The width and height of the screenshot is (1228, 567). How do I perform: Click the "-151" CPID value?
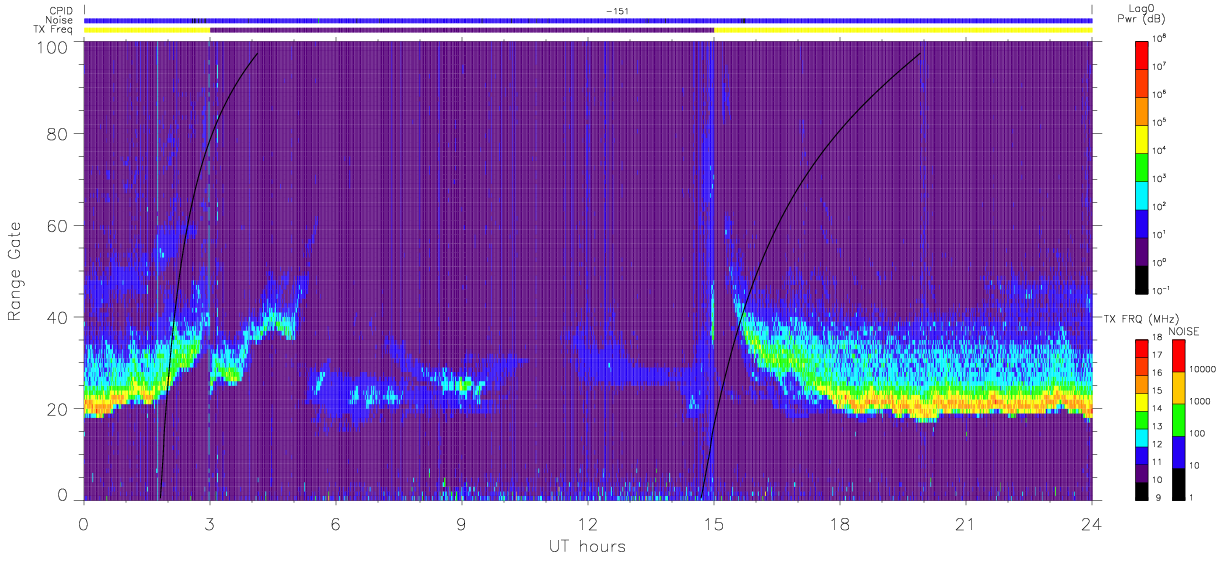tap(616, 10)
